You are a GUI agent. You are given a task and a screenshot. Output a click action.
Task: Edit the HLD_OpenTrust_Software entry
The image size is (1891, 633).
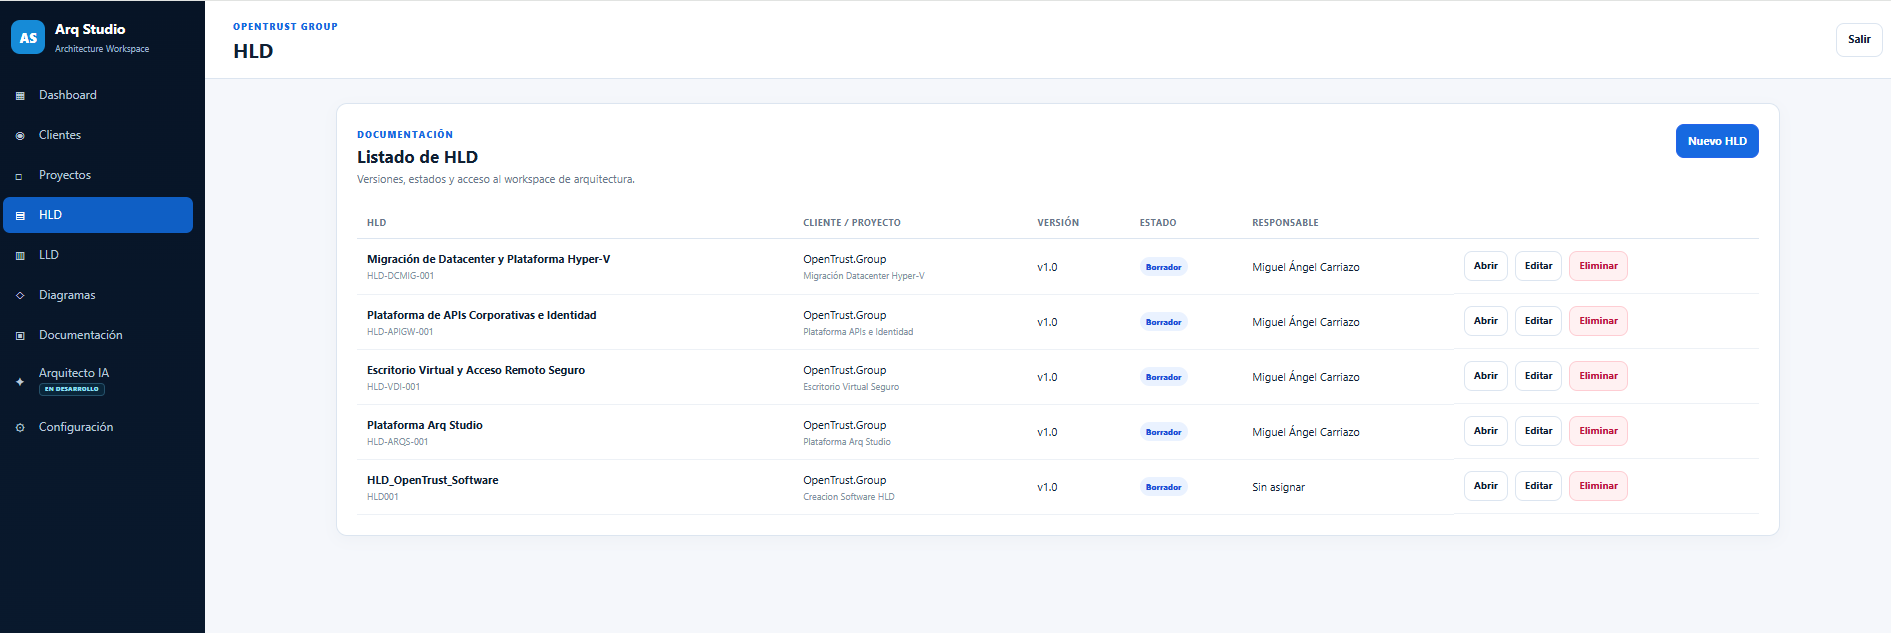tap(1538, 486)
